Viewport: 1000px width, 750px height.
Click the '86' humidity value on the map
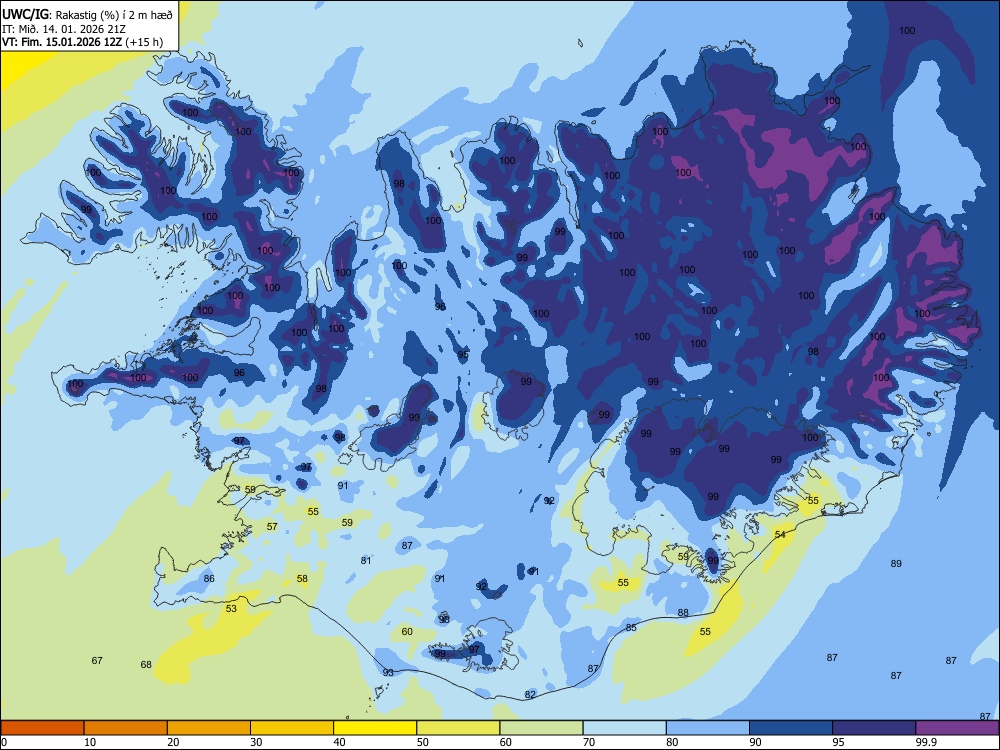[209, 578]
